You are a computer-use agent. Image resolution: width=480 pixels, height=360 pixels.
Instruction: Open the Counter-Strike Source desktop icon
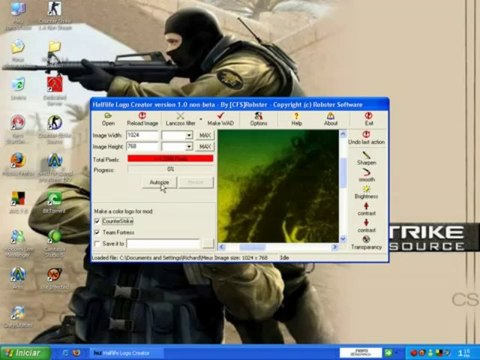[x=54, y=128]
